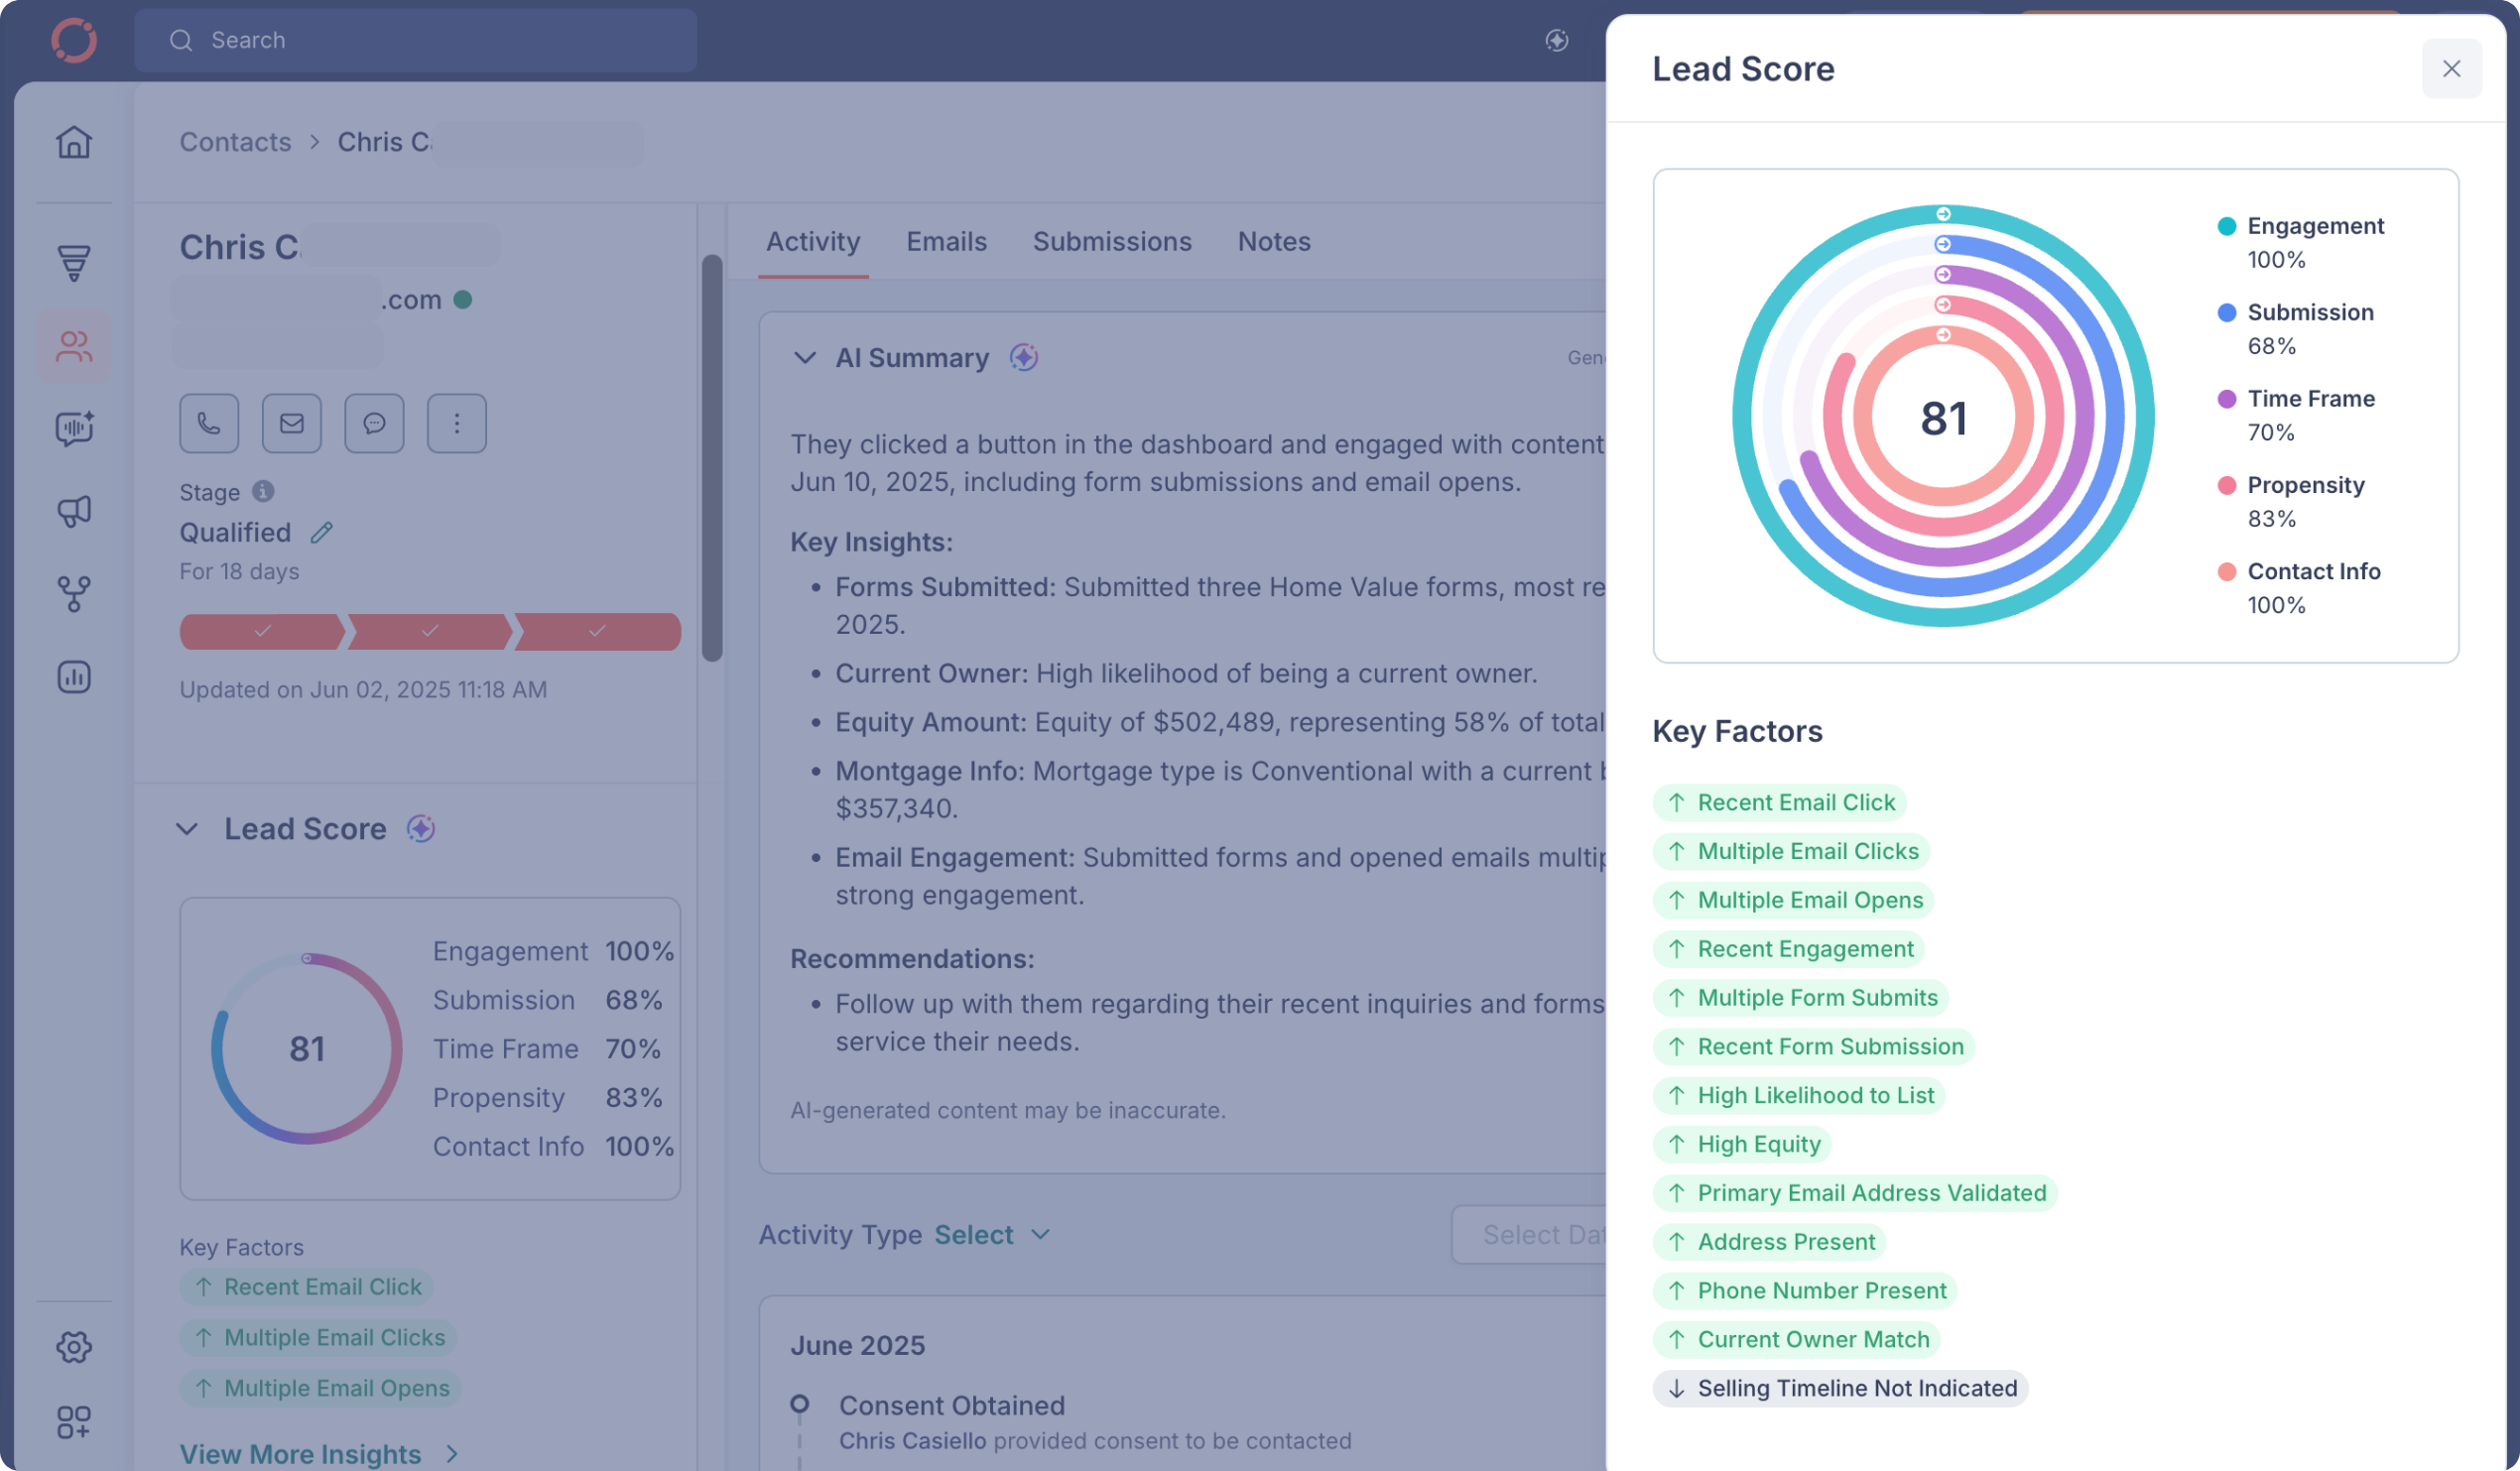Switch to the Emails tab

click(946, 241)
